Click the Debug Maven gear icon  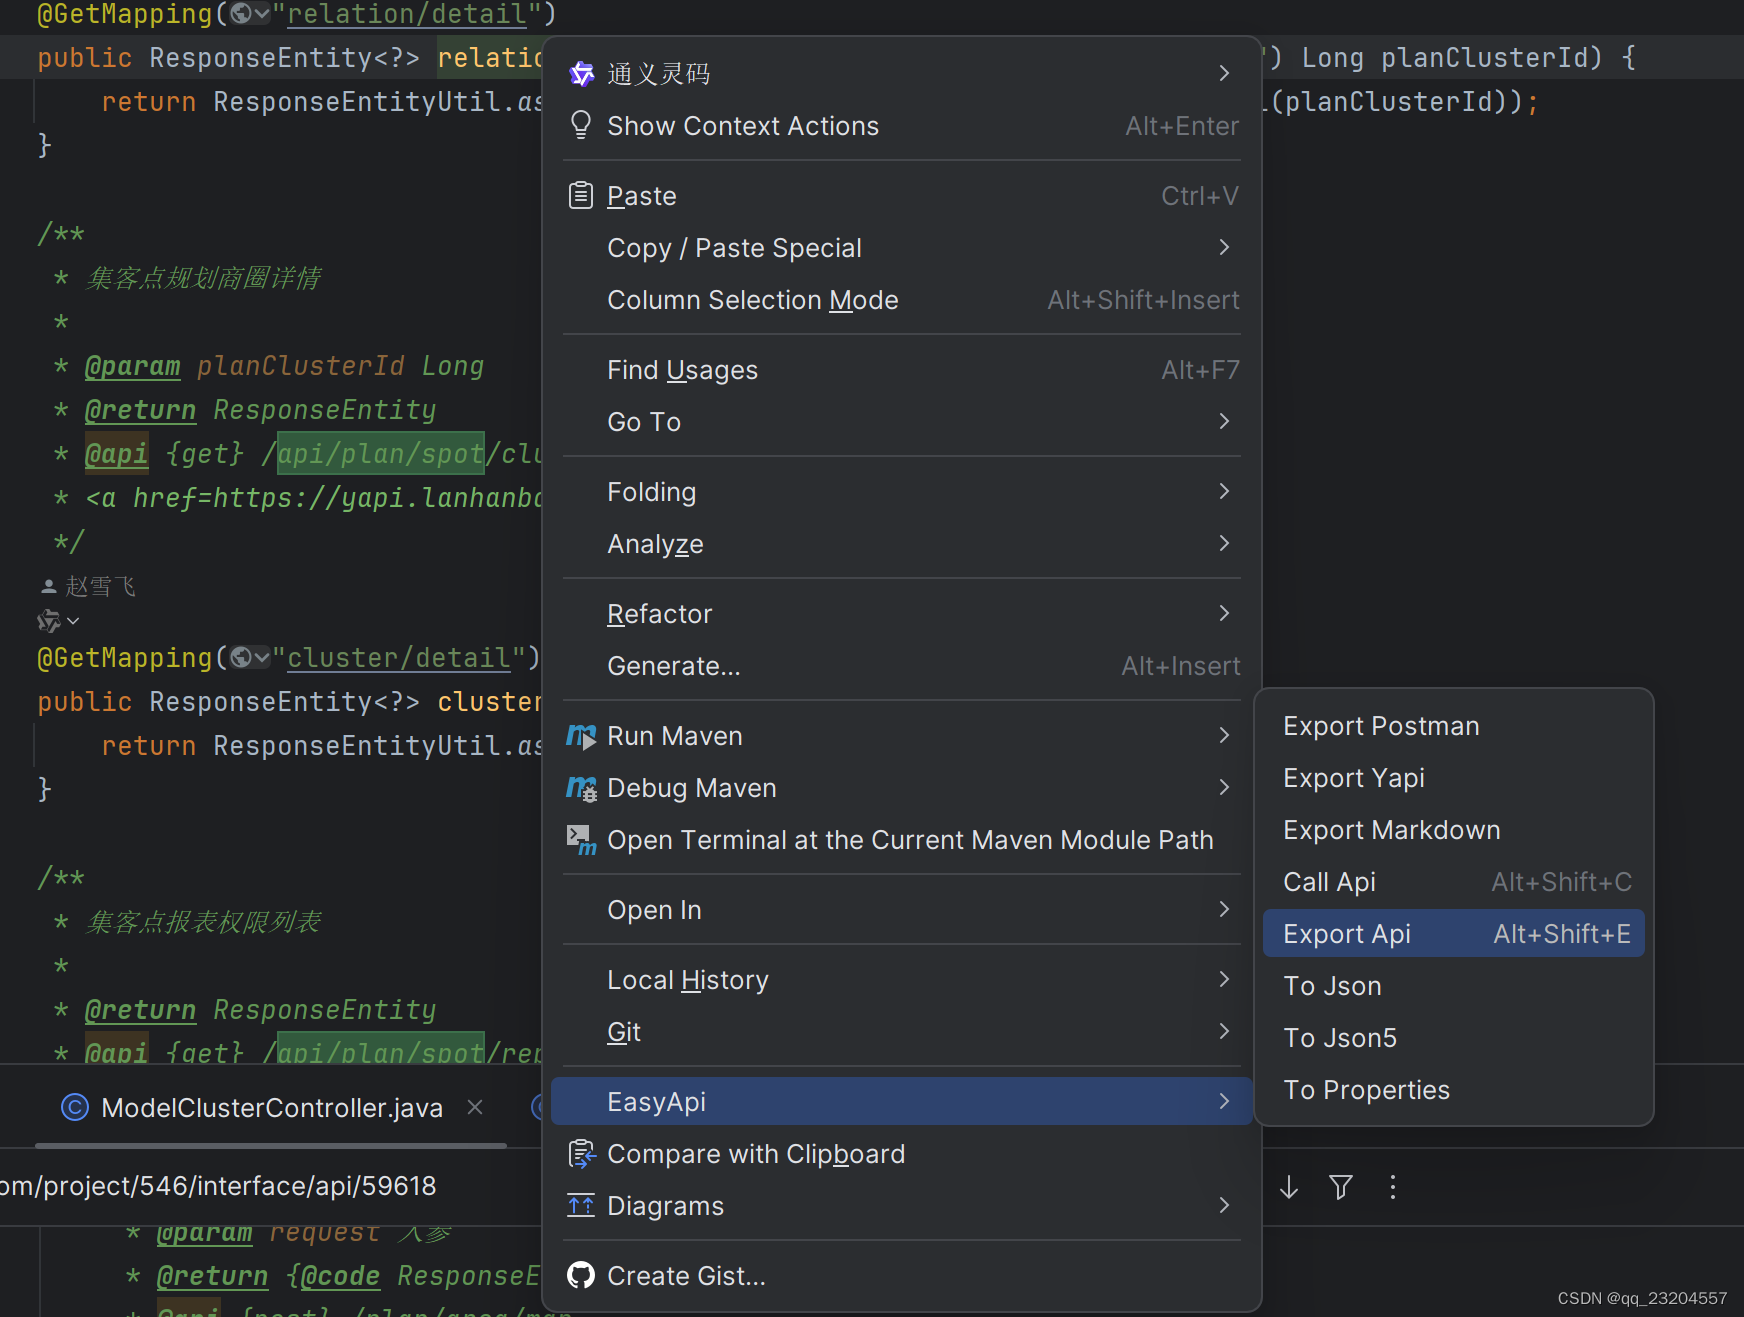click(581, 788)
